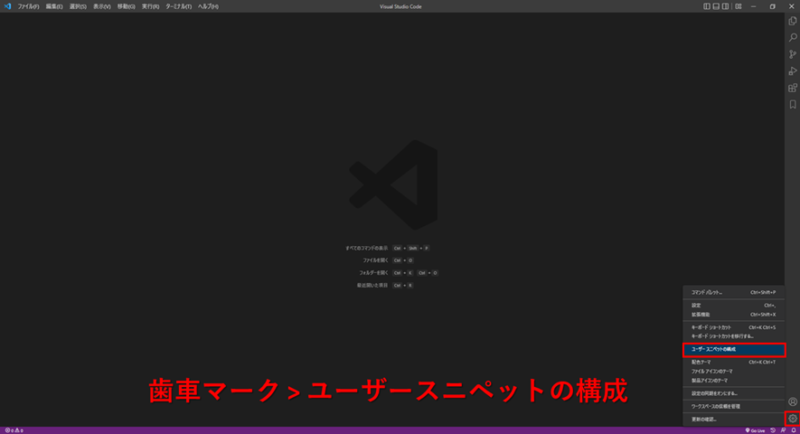
Task: Toggle the bottom panel layout button
Action: [717, 6]
